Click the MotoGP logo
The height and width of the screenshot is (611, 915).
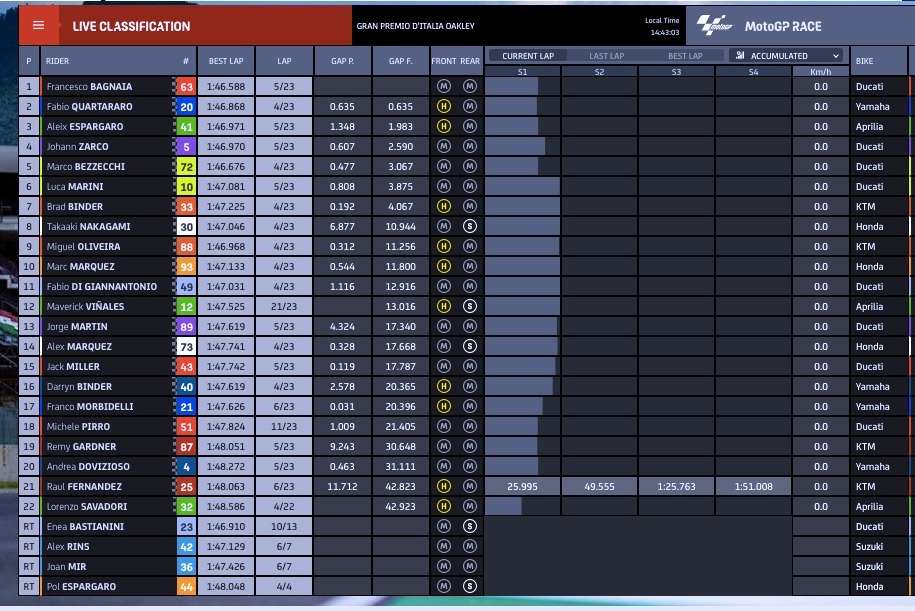click(x=714, y=25)
